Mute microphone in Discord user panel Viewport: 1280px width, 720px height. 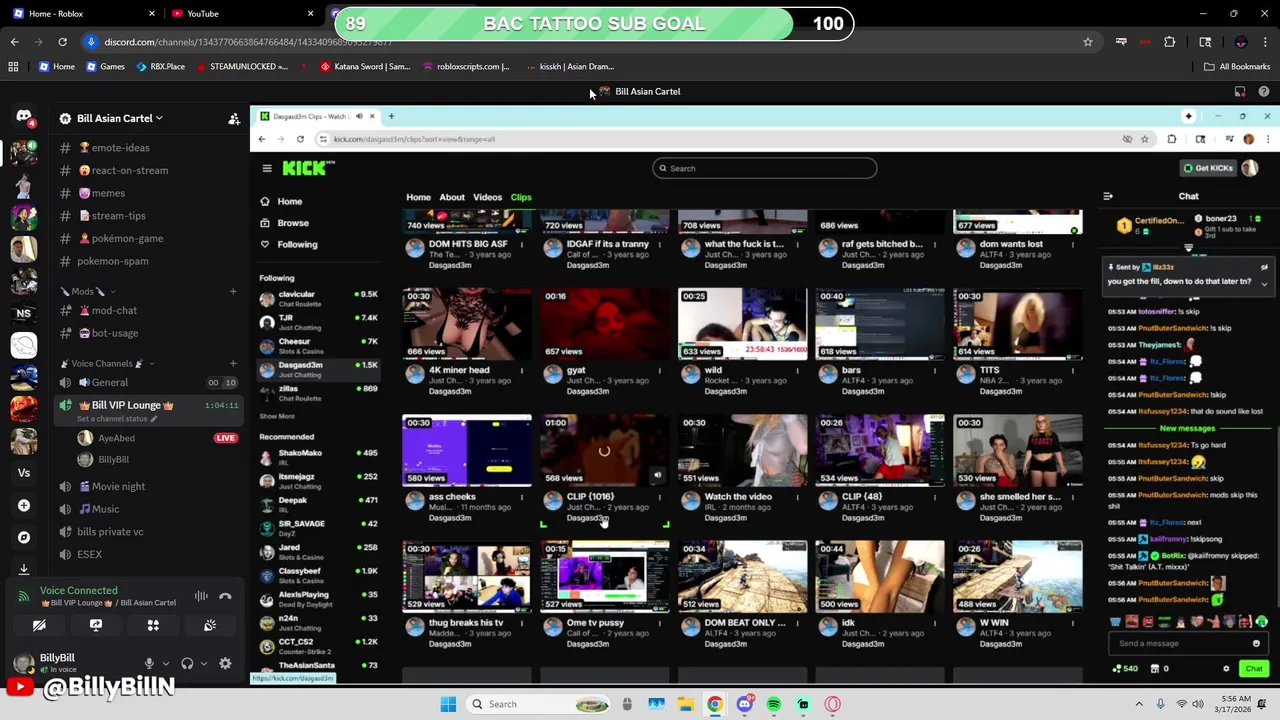tap(149, 663)
